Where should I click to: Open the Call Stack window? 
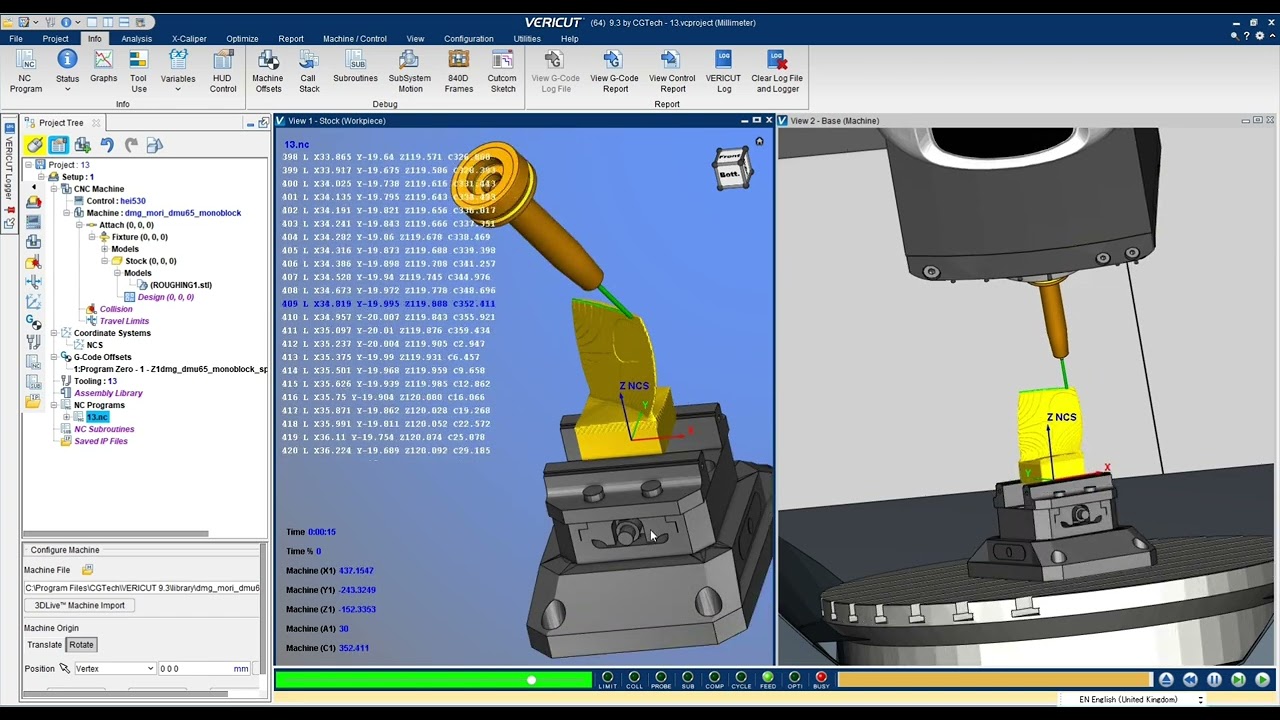pyautogui.click(x=309, y=72)
